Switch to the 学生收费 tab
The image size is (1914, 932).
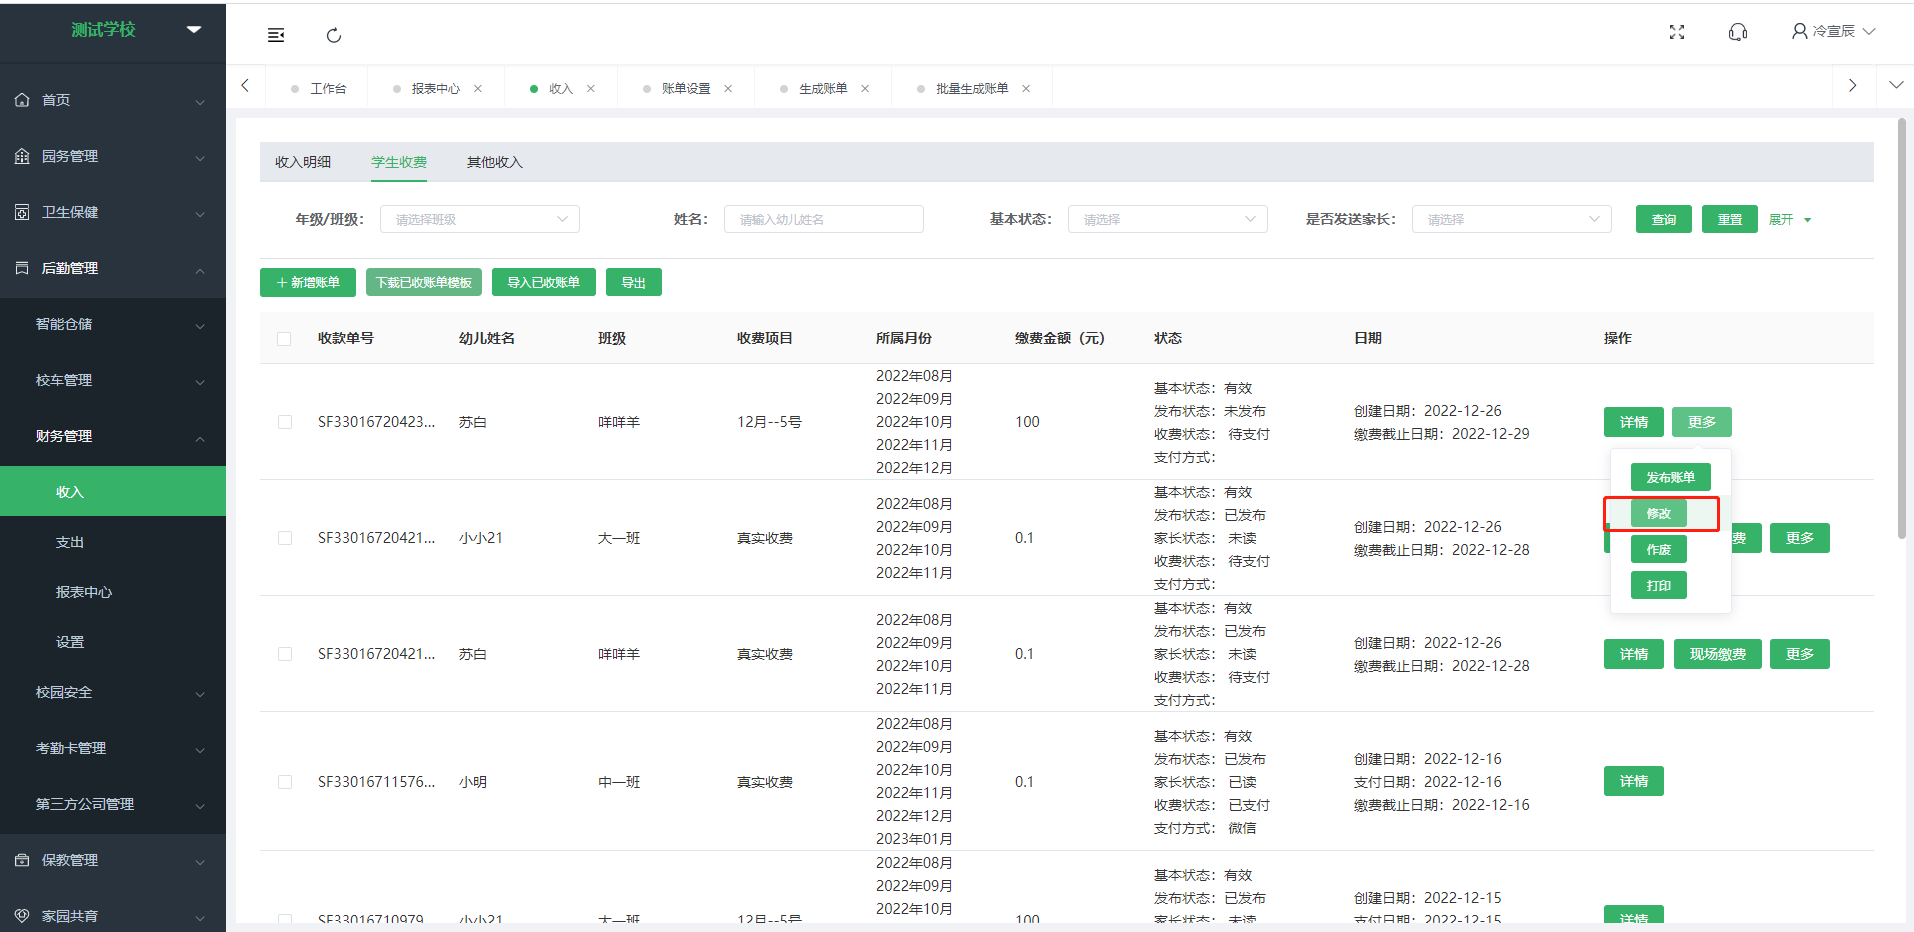coord(399,162)
